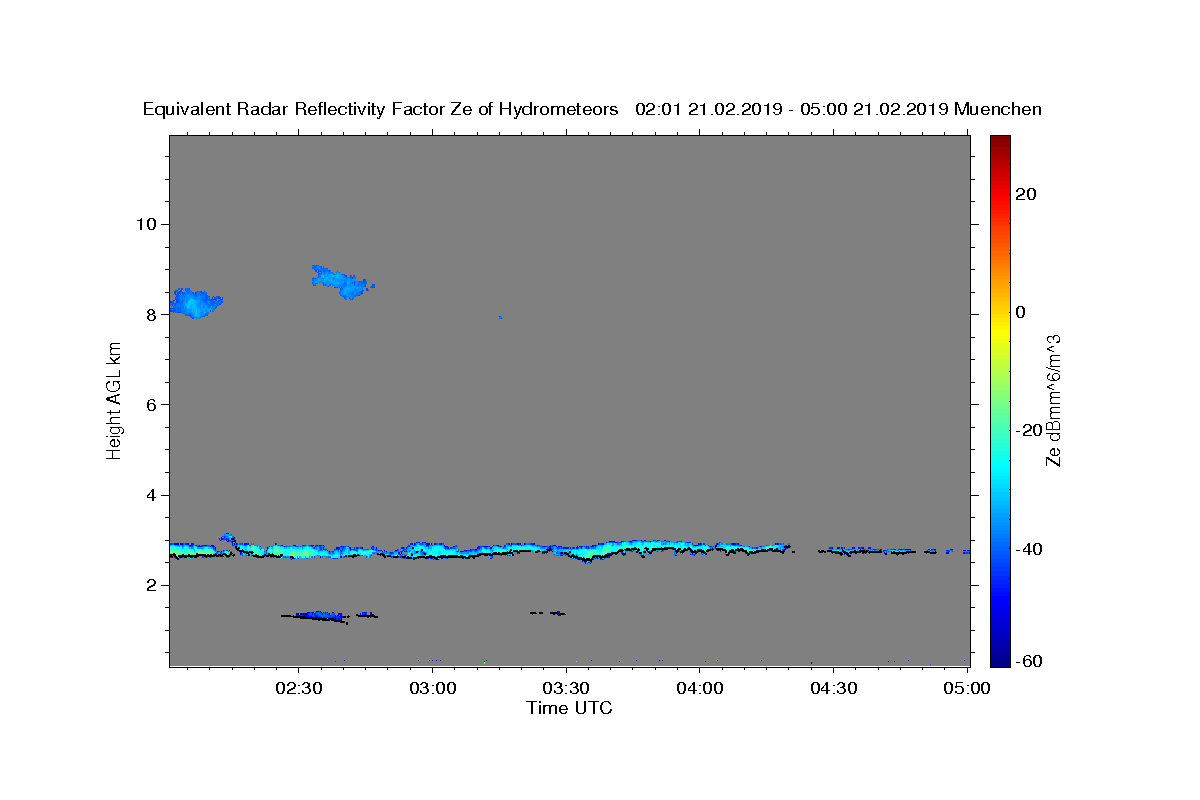Click the height tick label 2

click(x=152, y=586)
